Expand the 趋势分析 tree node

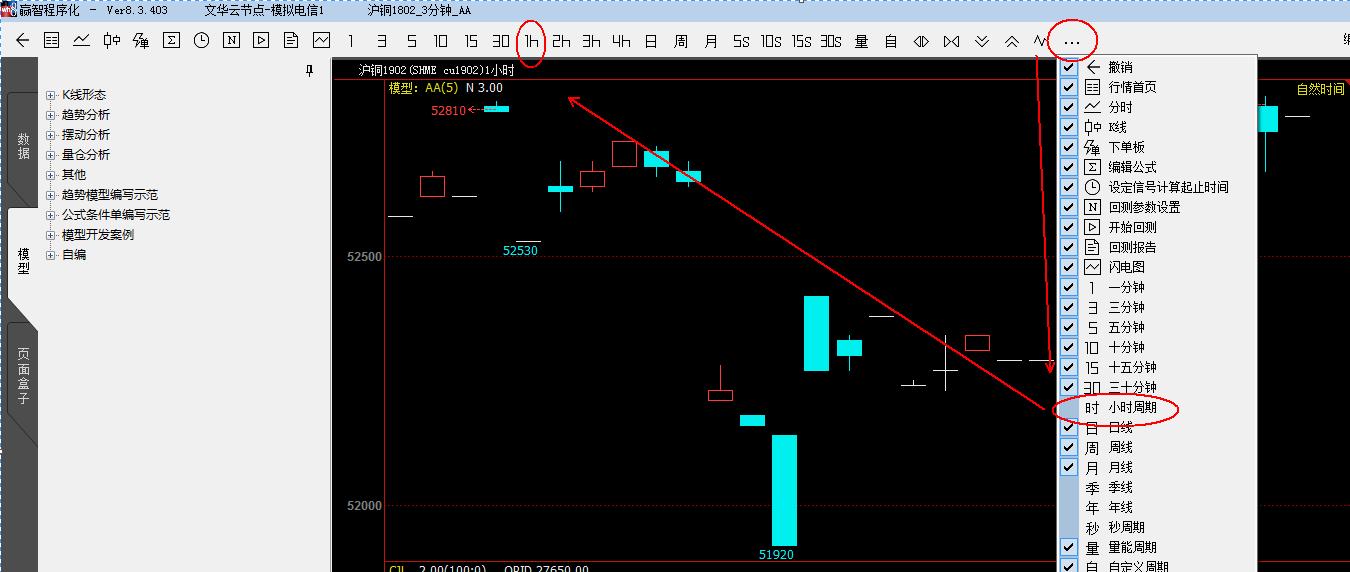(x=50, y=115)
